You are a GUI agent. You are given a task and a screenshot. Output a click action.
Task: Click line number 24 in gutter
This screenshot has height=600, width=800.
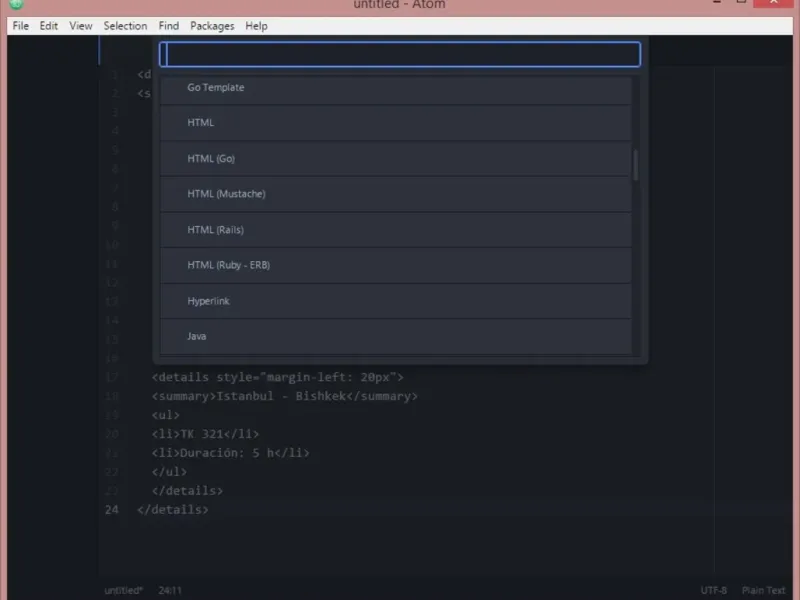point(112,510)
